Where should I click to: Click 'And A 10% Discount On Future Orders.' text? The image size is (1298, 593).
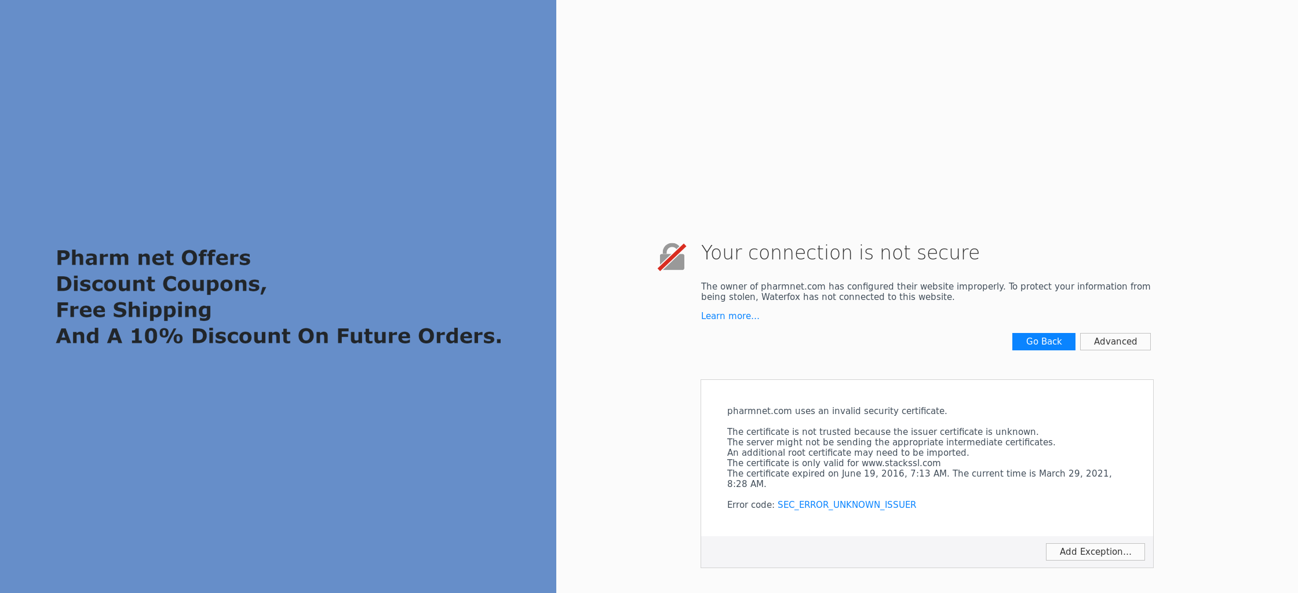[279, 336]
